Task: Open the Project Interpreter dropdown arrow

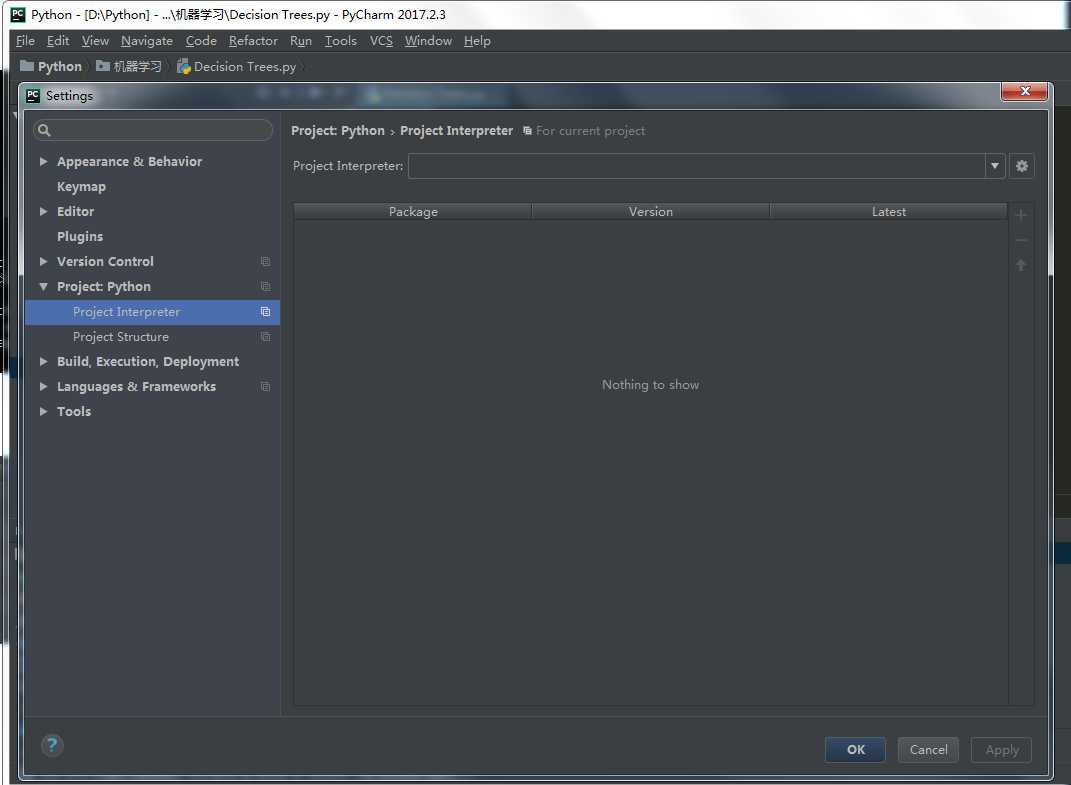Action: [x=994, y=166]
